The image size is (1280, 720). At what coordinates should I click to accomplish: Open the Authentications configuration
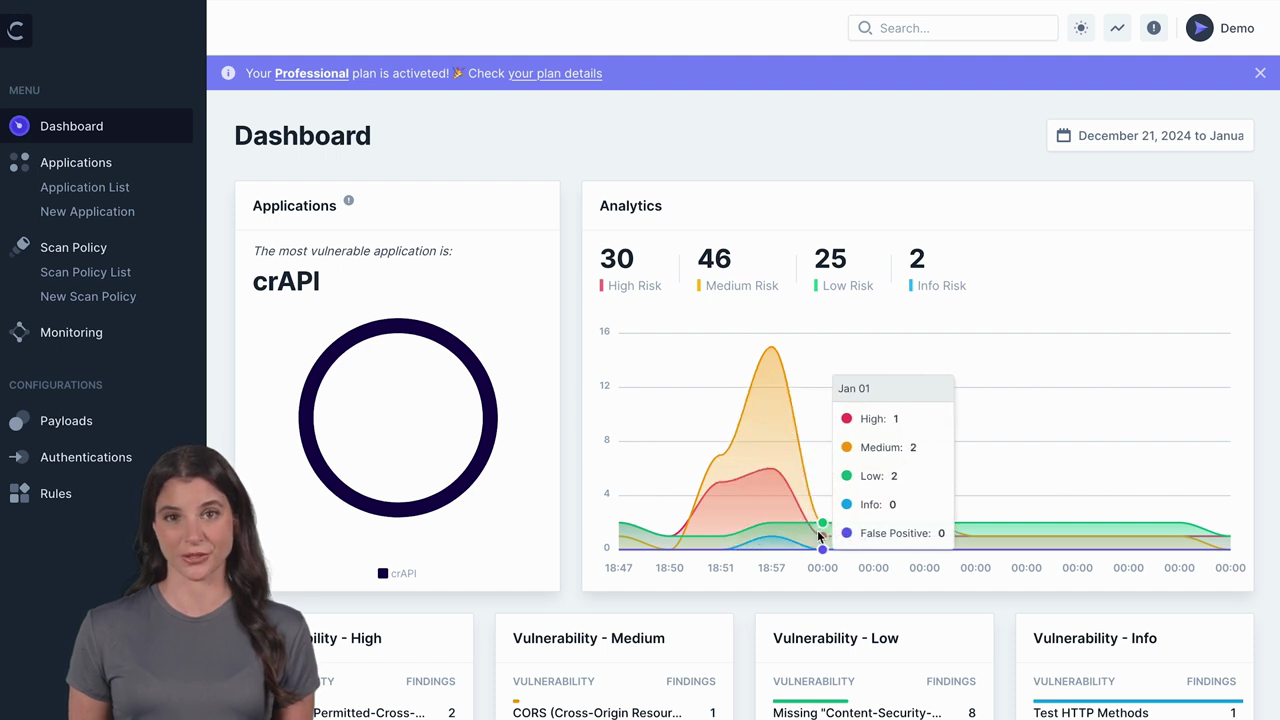click(86, 457)
